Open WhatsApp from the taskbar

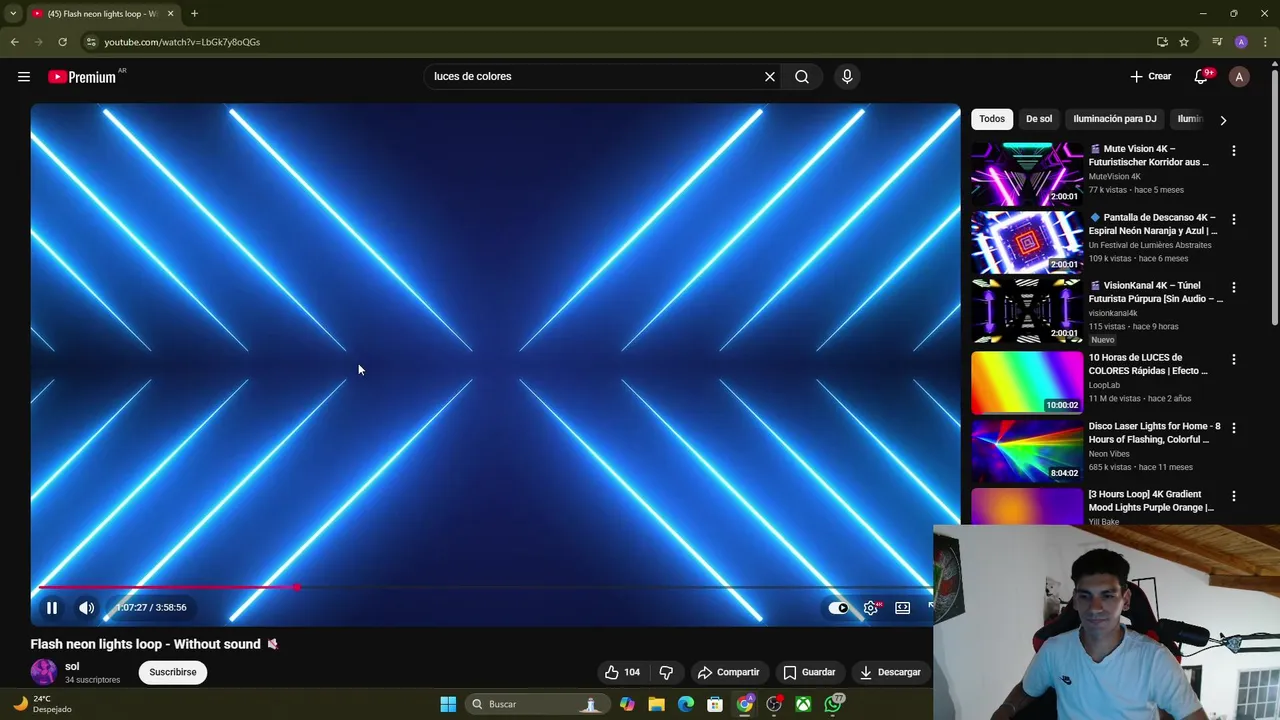pyautogui.click(x=834, y=704)
